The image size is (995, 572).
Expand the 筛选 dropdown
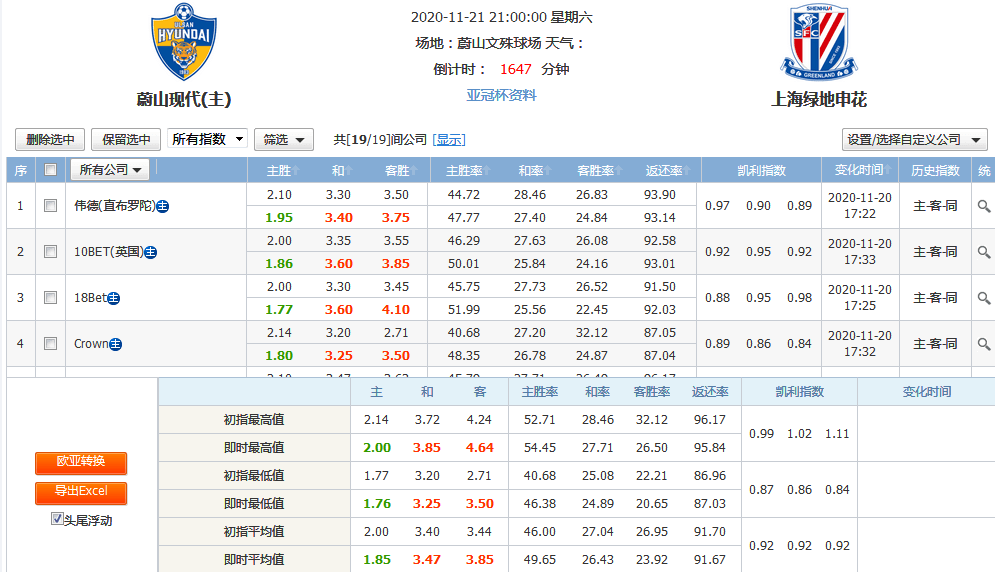284,140
